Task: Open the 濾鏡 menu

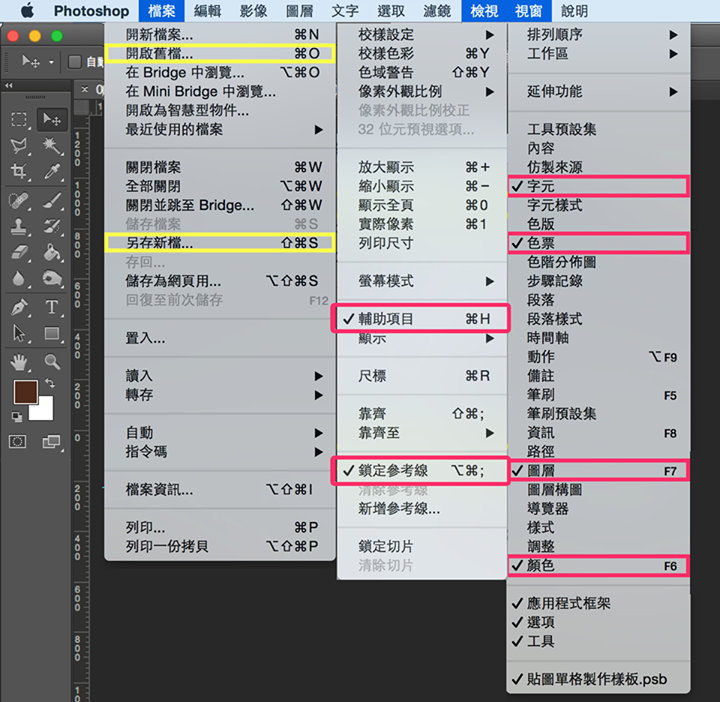Action: [437, 11]
